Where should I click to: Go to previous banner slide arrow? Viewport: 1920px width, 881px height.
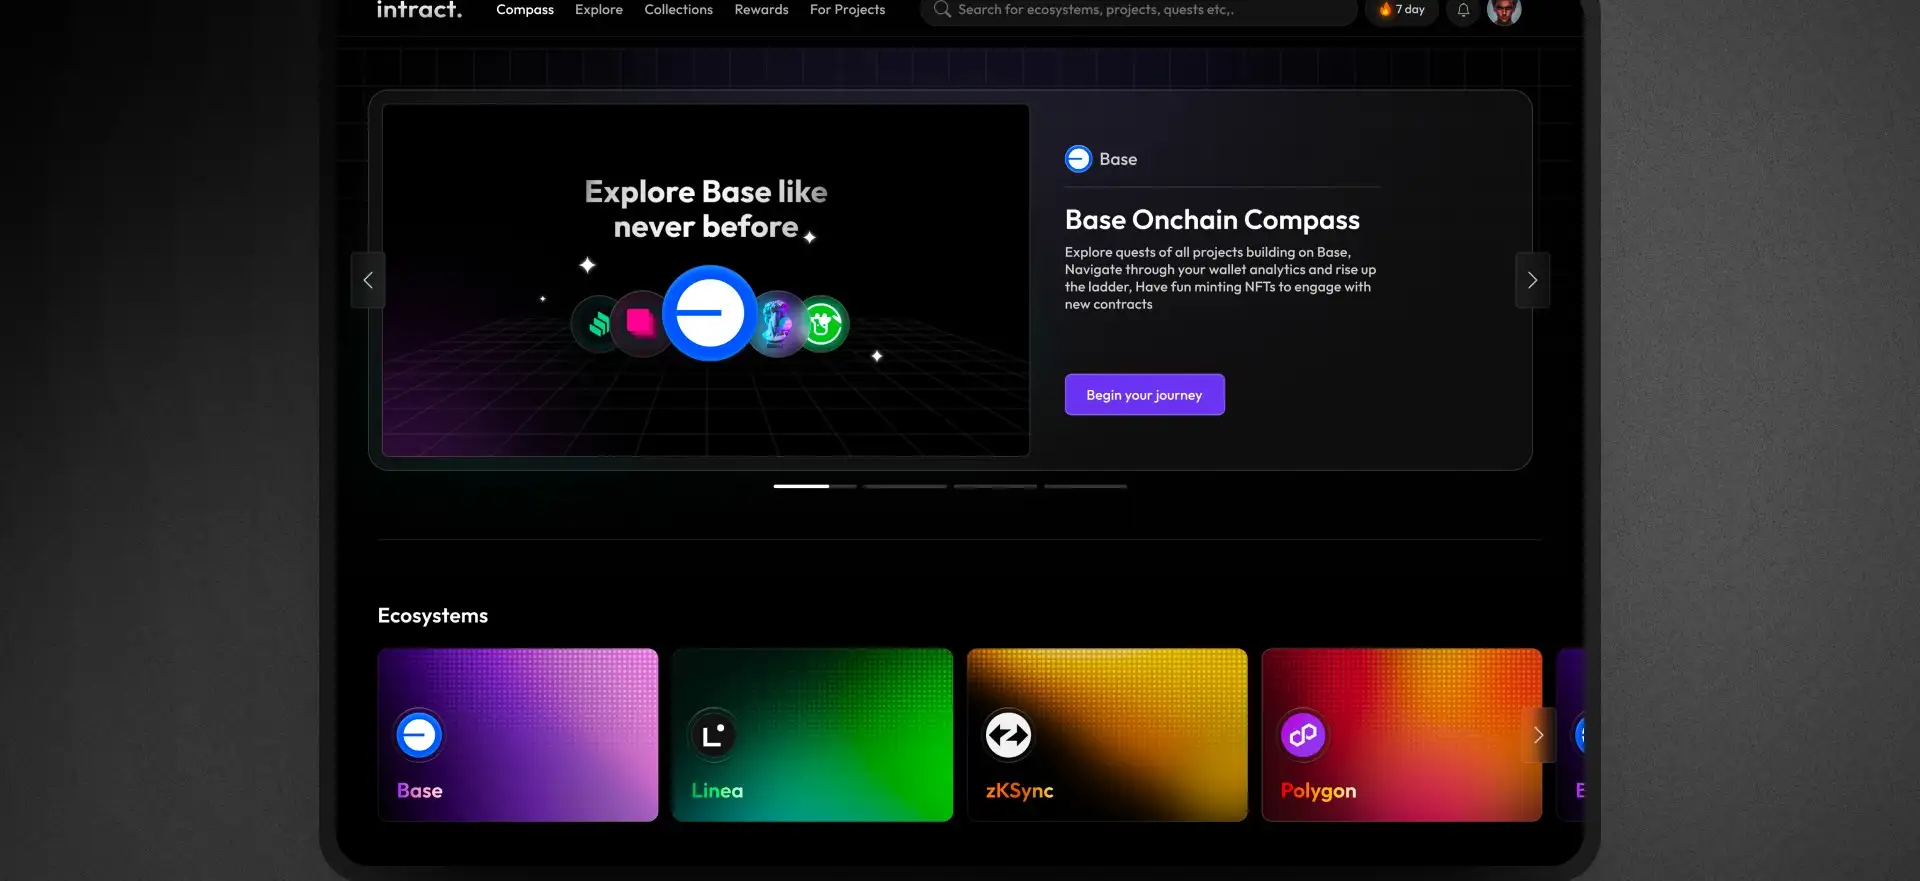click(368, 280)
